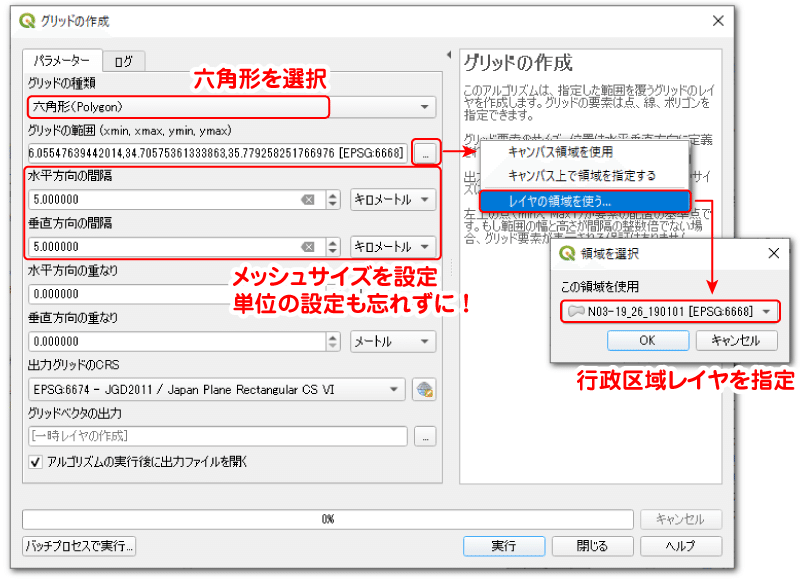Click the ヘルプ button
Screen dimensions: 800x579
(x=681, y=546)
